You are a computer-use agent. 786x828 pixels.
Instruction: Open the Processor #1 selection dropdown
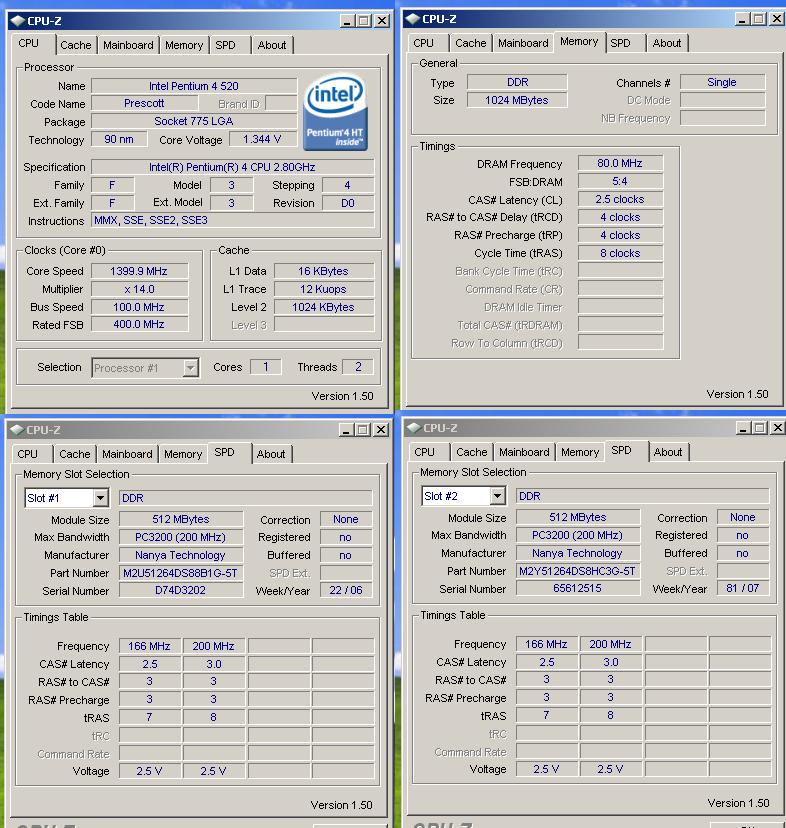tap(190, 368)
